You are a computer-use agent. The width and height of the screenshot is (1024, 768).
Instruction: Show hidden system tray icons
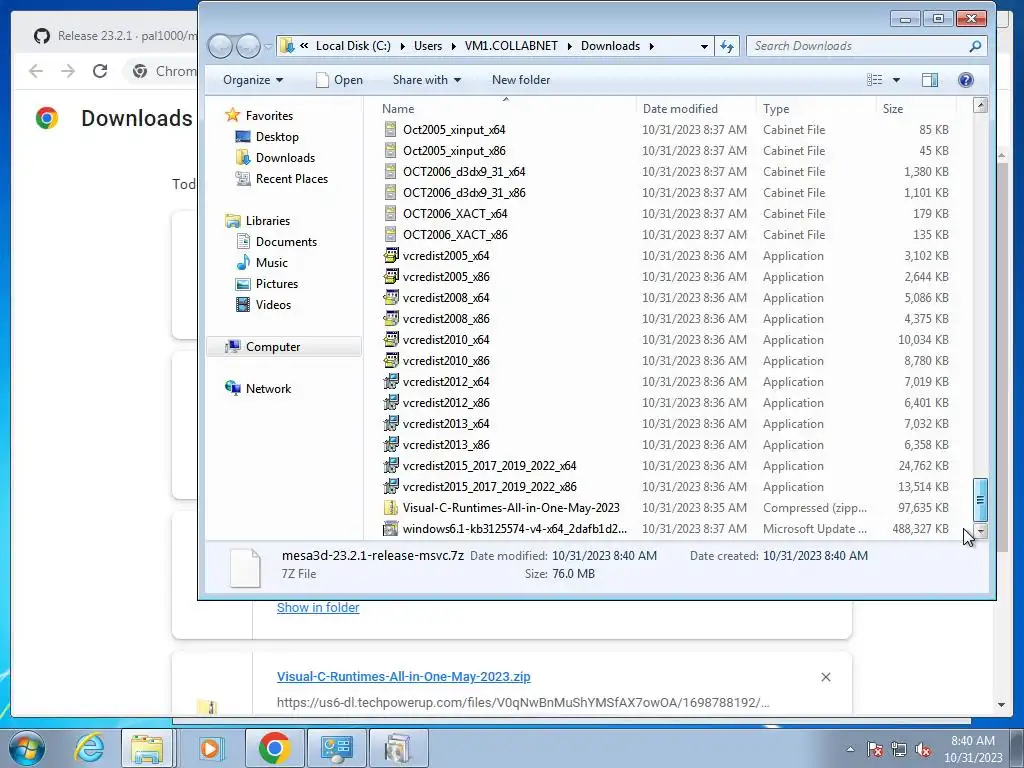click(850, 749)
